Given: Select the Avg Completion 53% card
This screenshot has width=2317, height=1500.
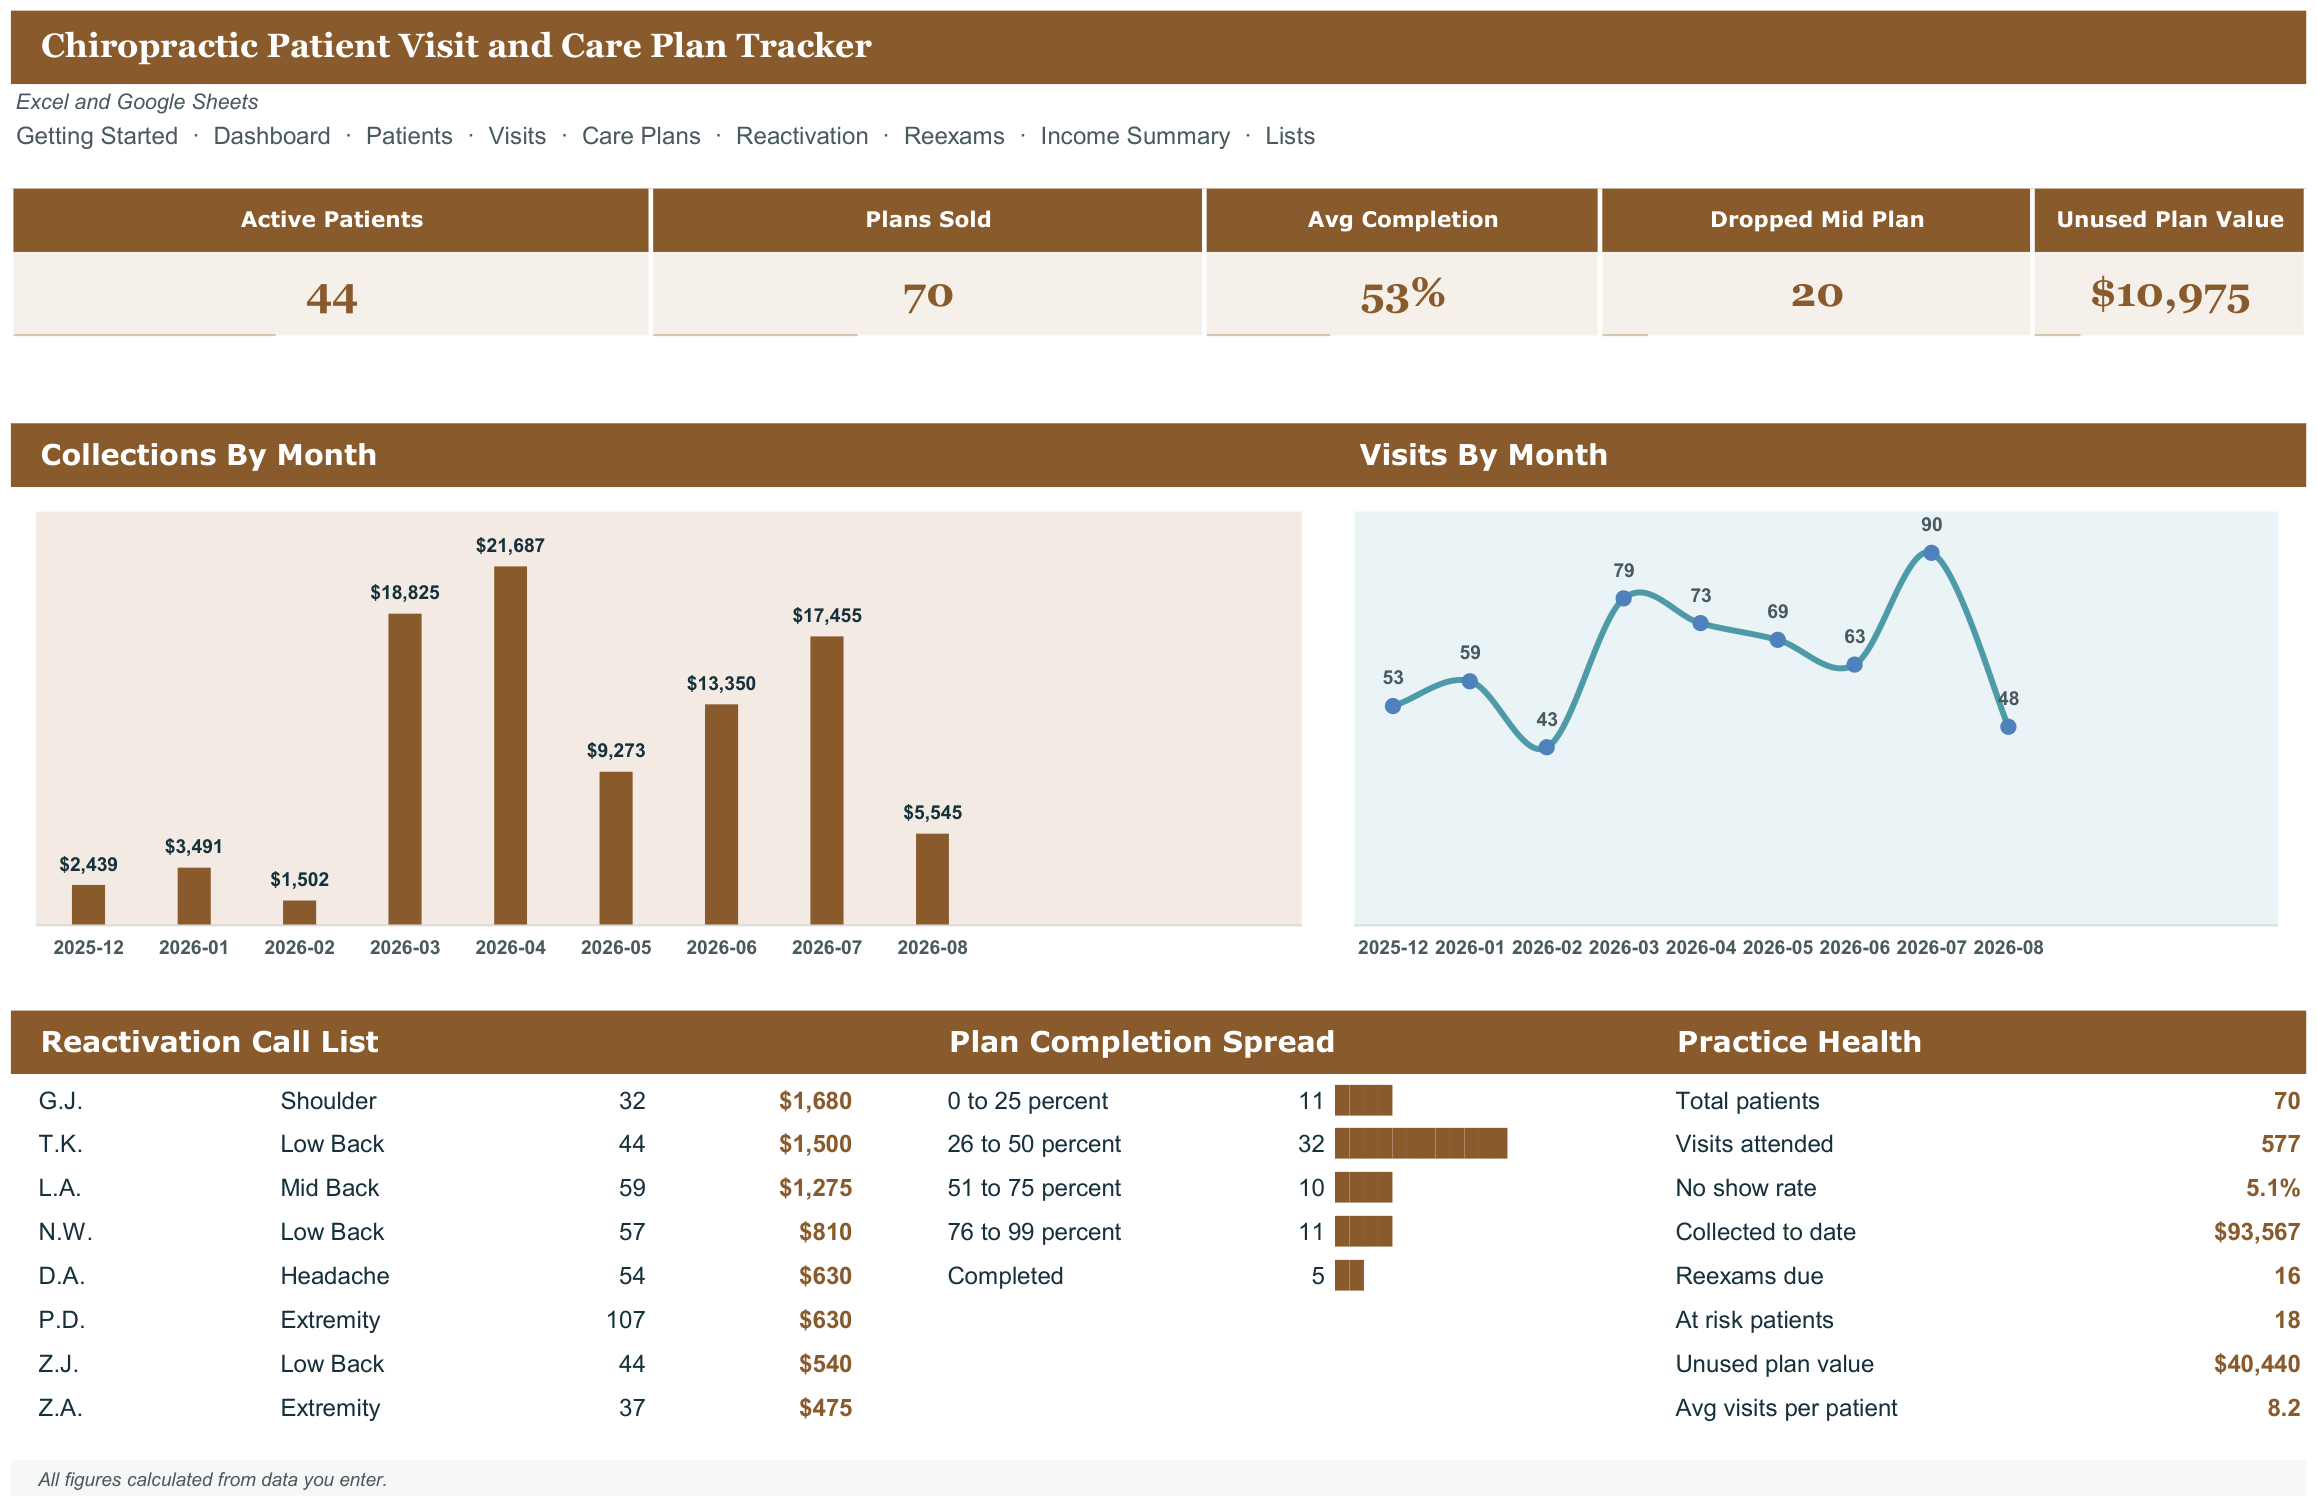Looking at the screenshot, I should click(1402, 262).
